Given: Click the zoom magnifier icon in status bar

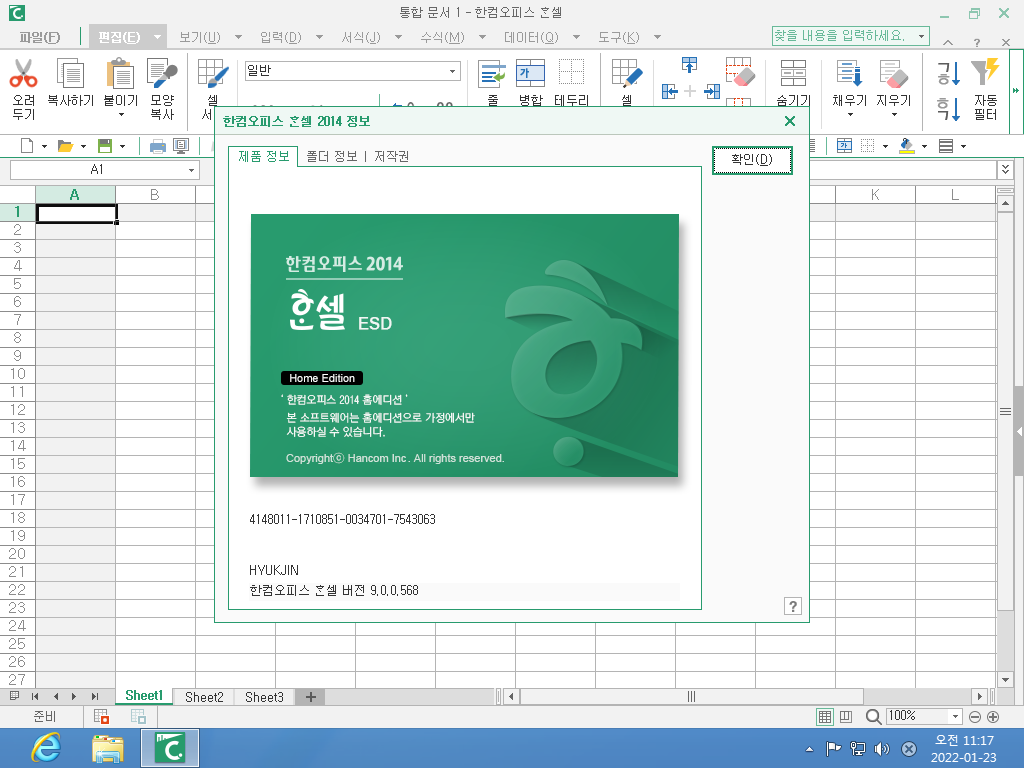Looking at the screenshot, I should 872,716.
